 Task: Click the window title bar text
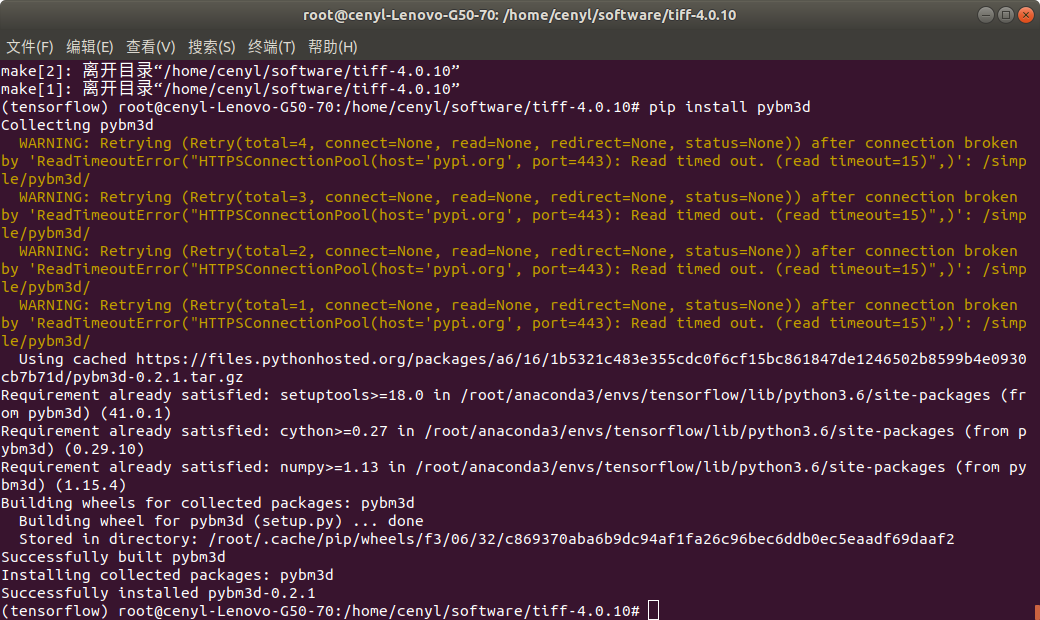point(520,14)
